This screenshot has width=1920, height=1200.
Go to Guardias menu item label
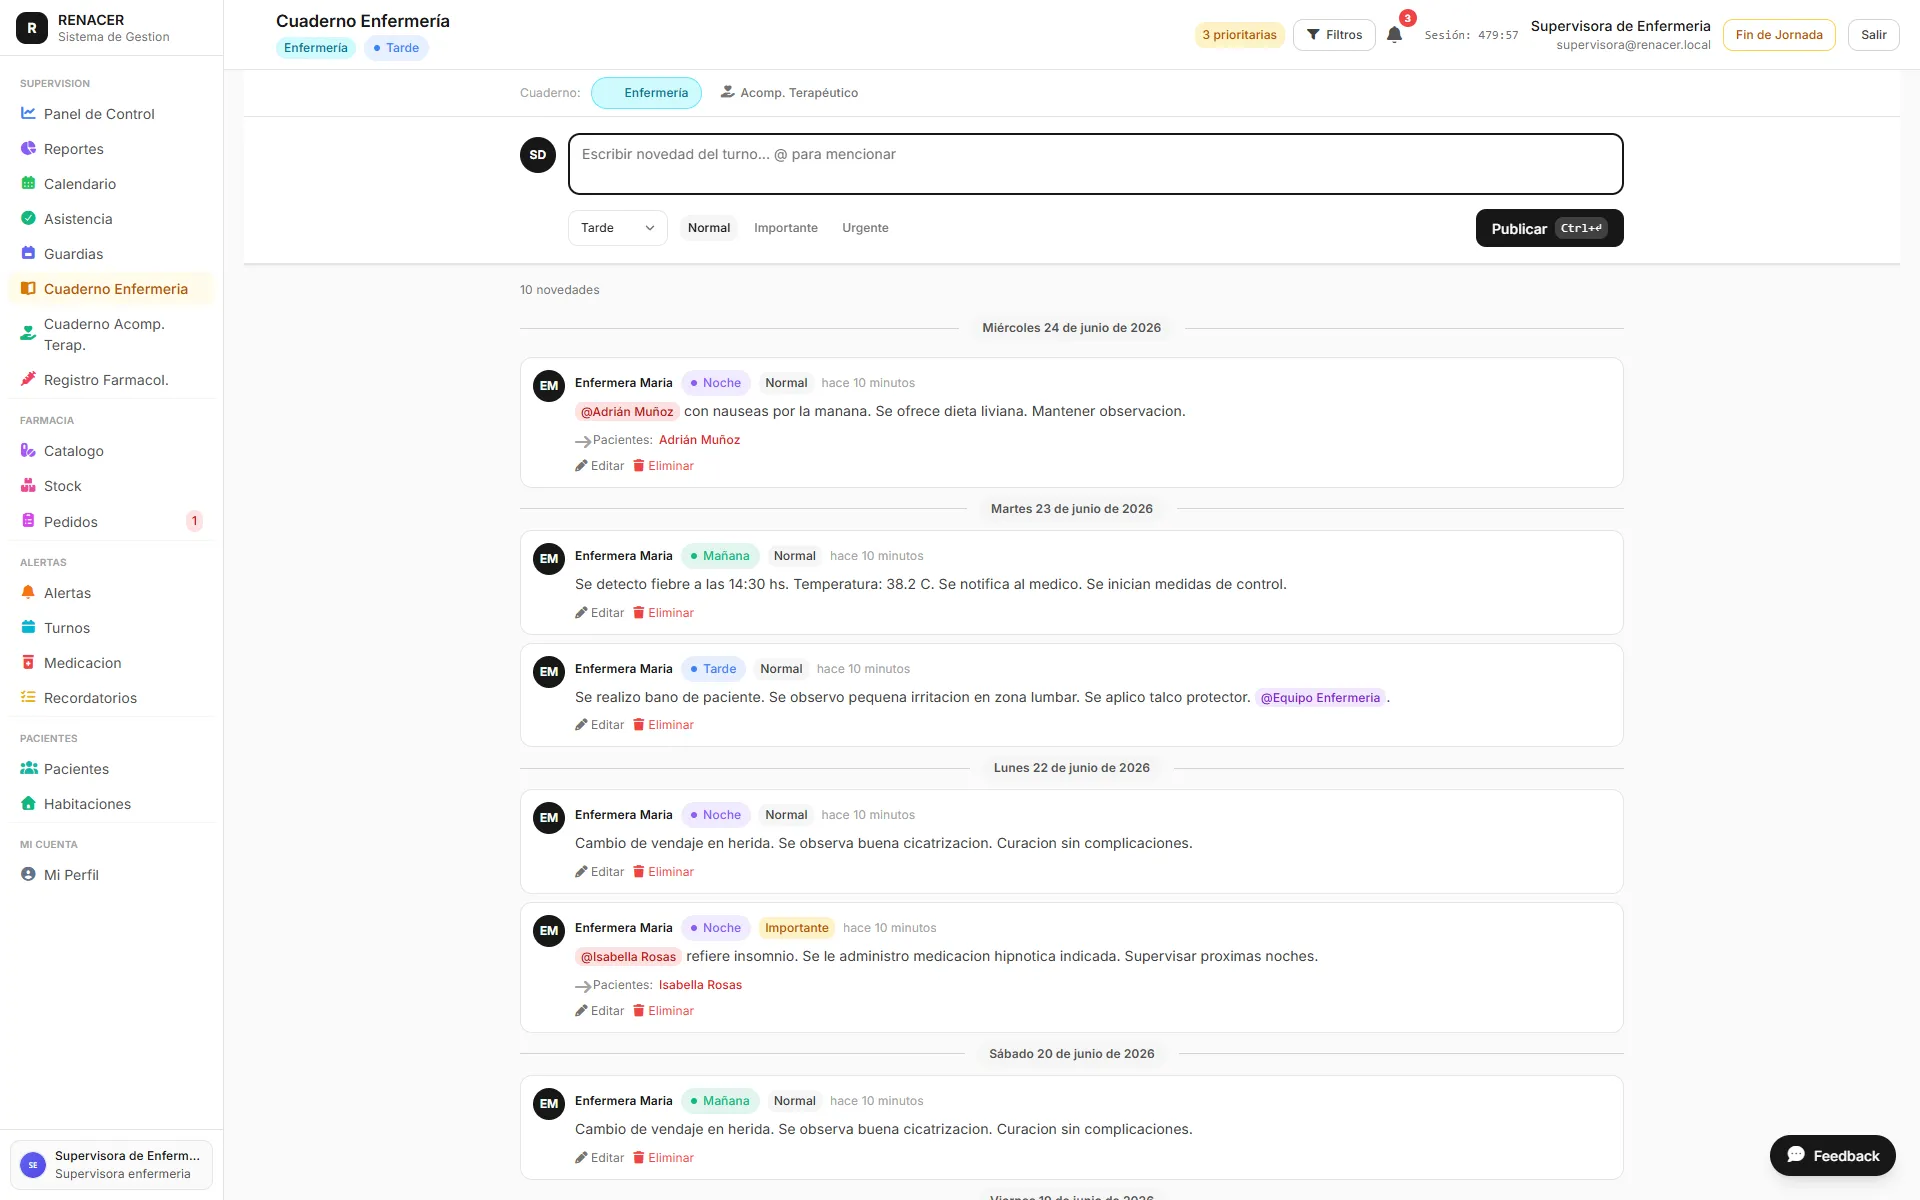[74, 254]
